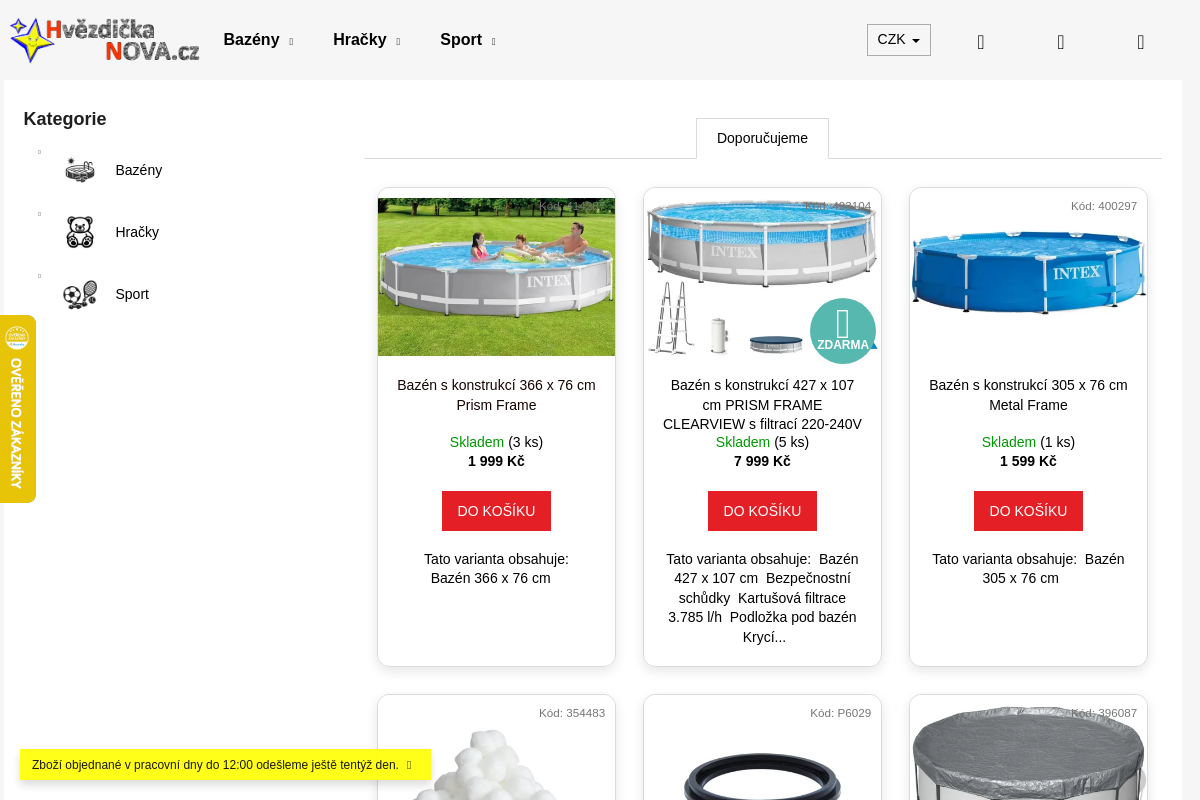Close the same-day shipping notification bar
The height and width of the screenshot is (800, 1200).
pos(409,765)
